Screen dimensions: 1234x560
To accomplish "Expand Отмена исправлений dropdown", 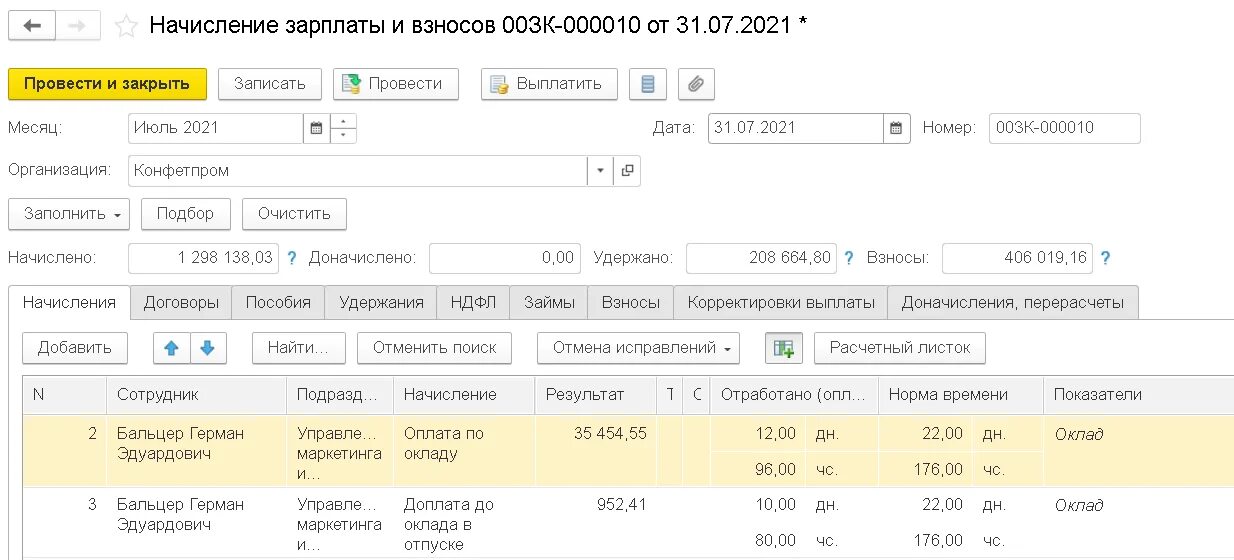I will click(638, 348).
